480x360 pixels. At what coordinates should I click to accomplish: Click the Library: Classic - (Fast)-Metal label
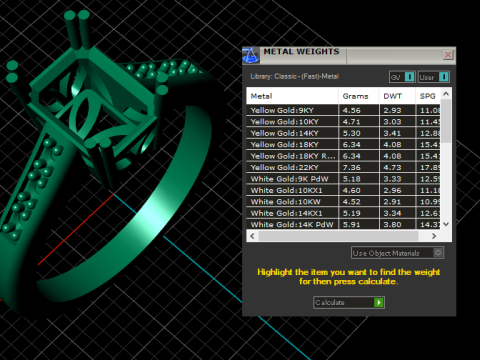coord(294,76)
